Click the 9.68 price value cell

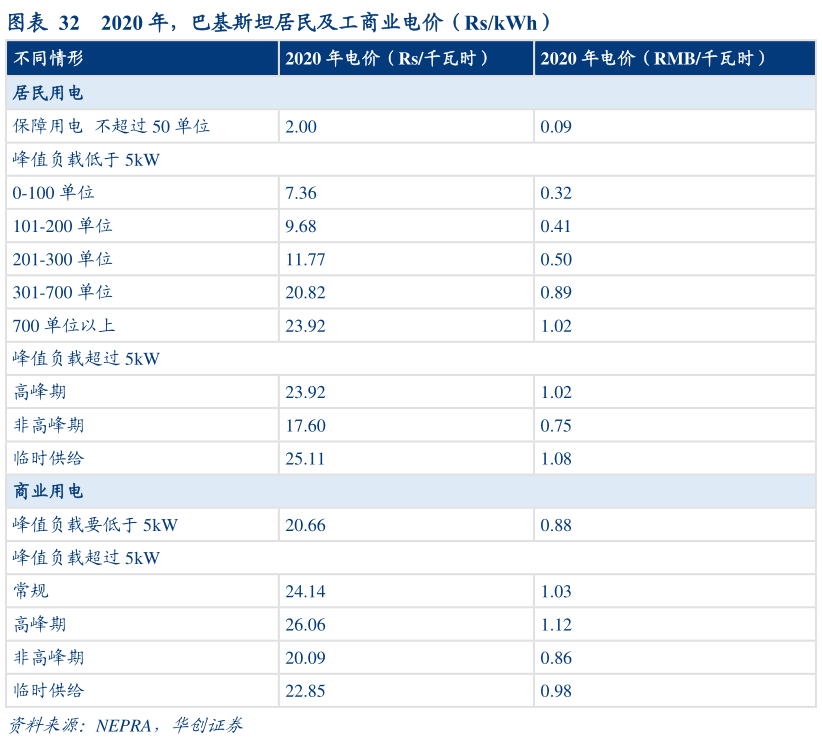(300, 226)
